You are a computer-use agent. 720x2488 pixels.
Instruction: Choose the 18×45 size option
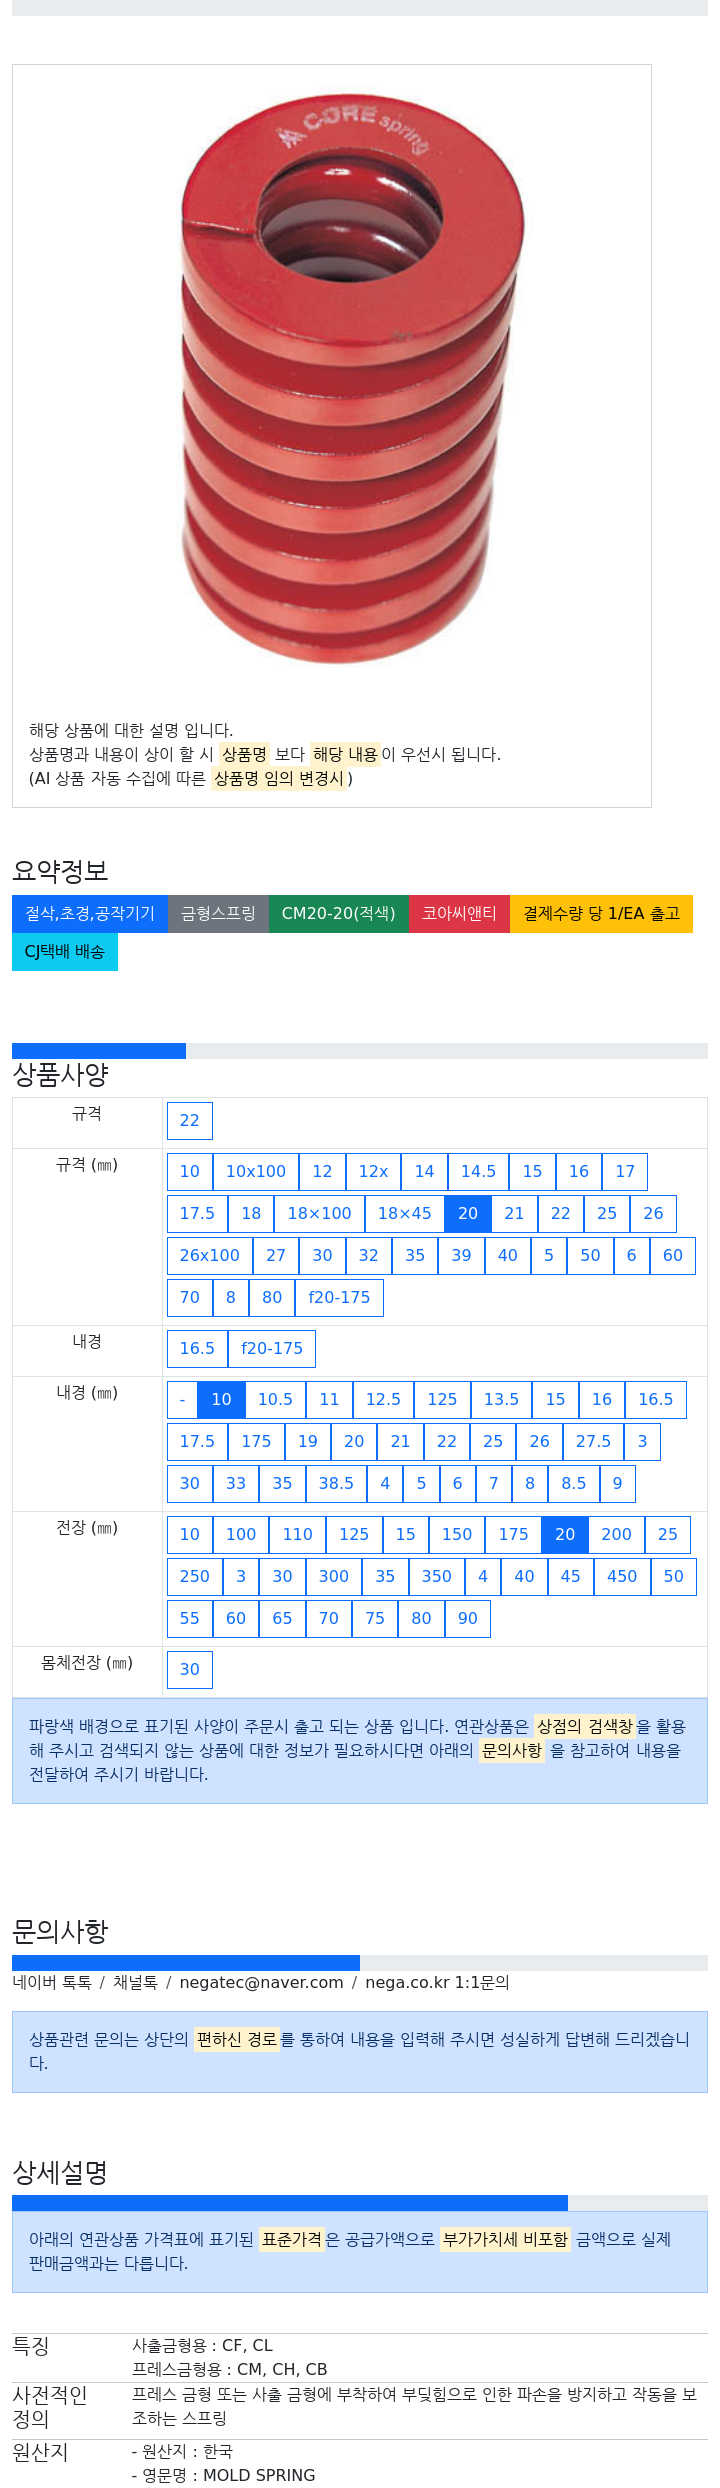[x=404, y=1214]
